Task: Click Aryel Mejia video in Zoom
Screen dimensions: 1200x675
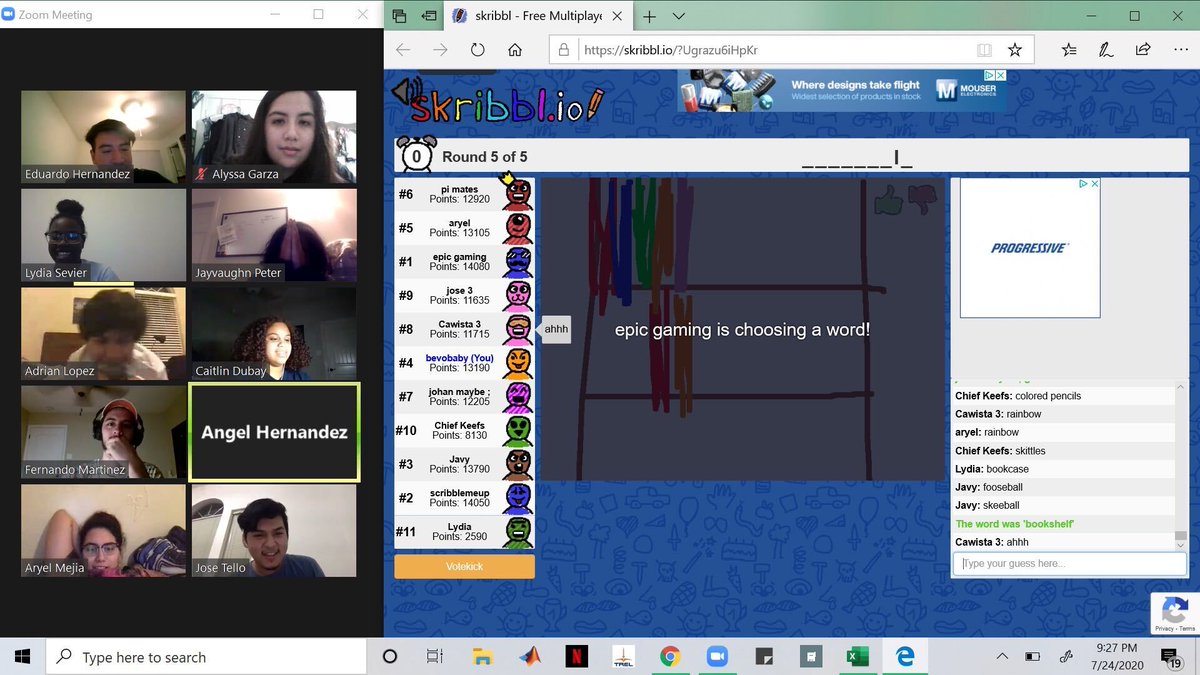Action: [104, 531]
